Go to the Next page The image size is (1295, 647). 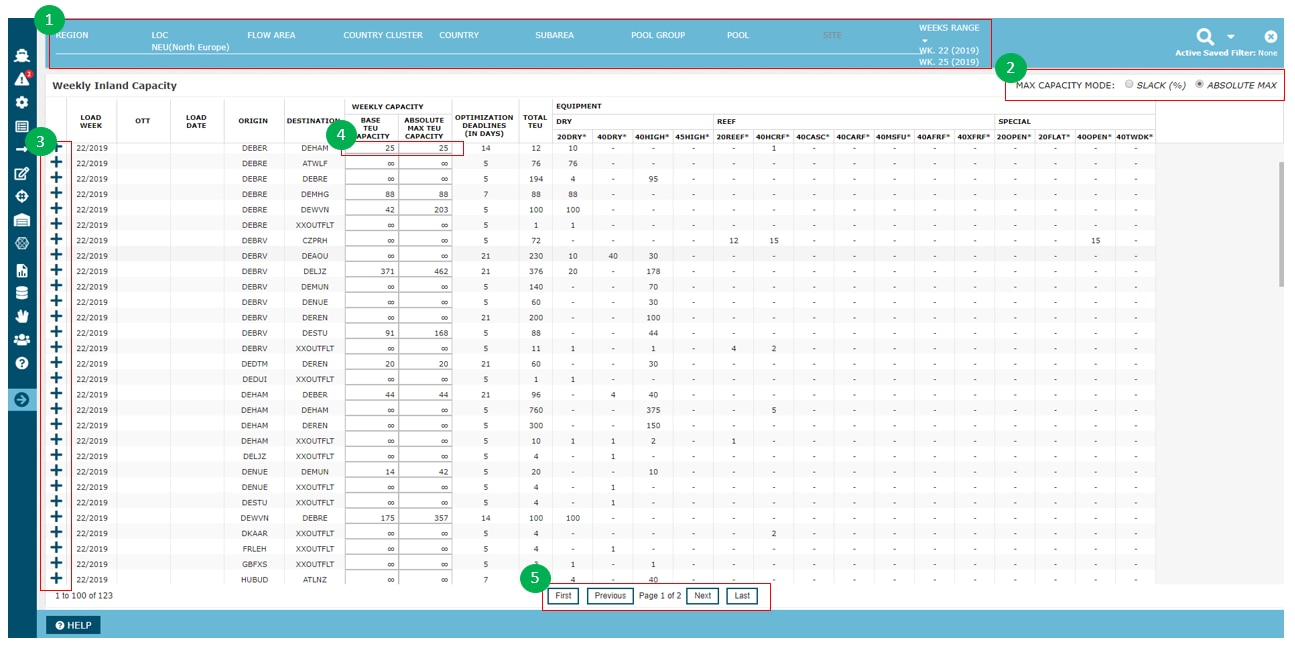point(702,596)
